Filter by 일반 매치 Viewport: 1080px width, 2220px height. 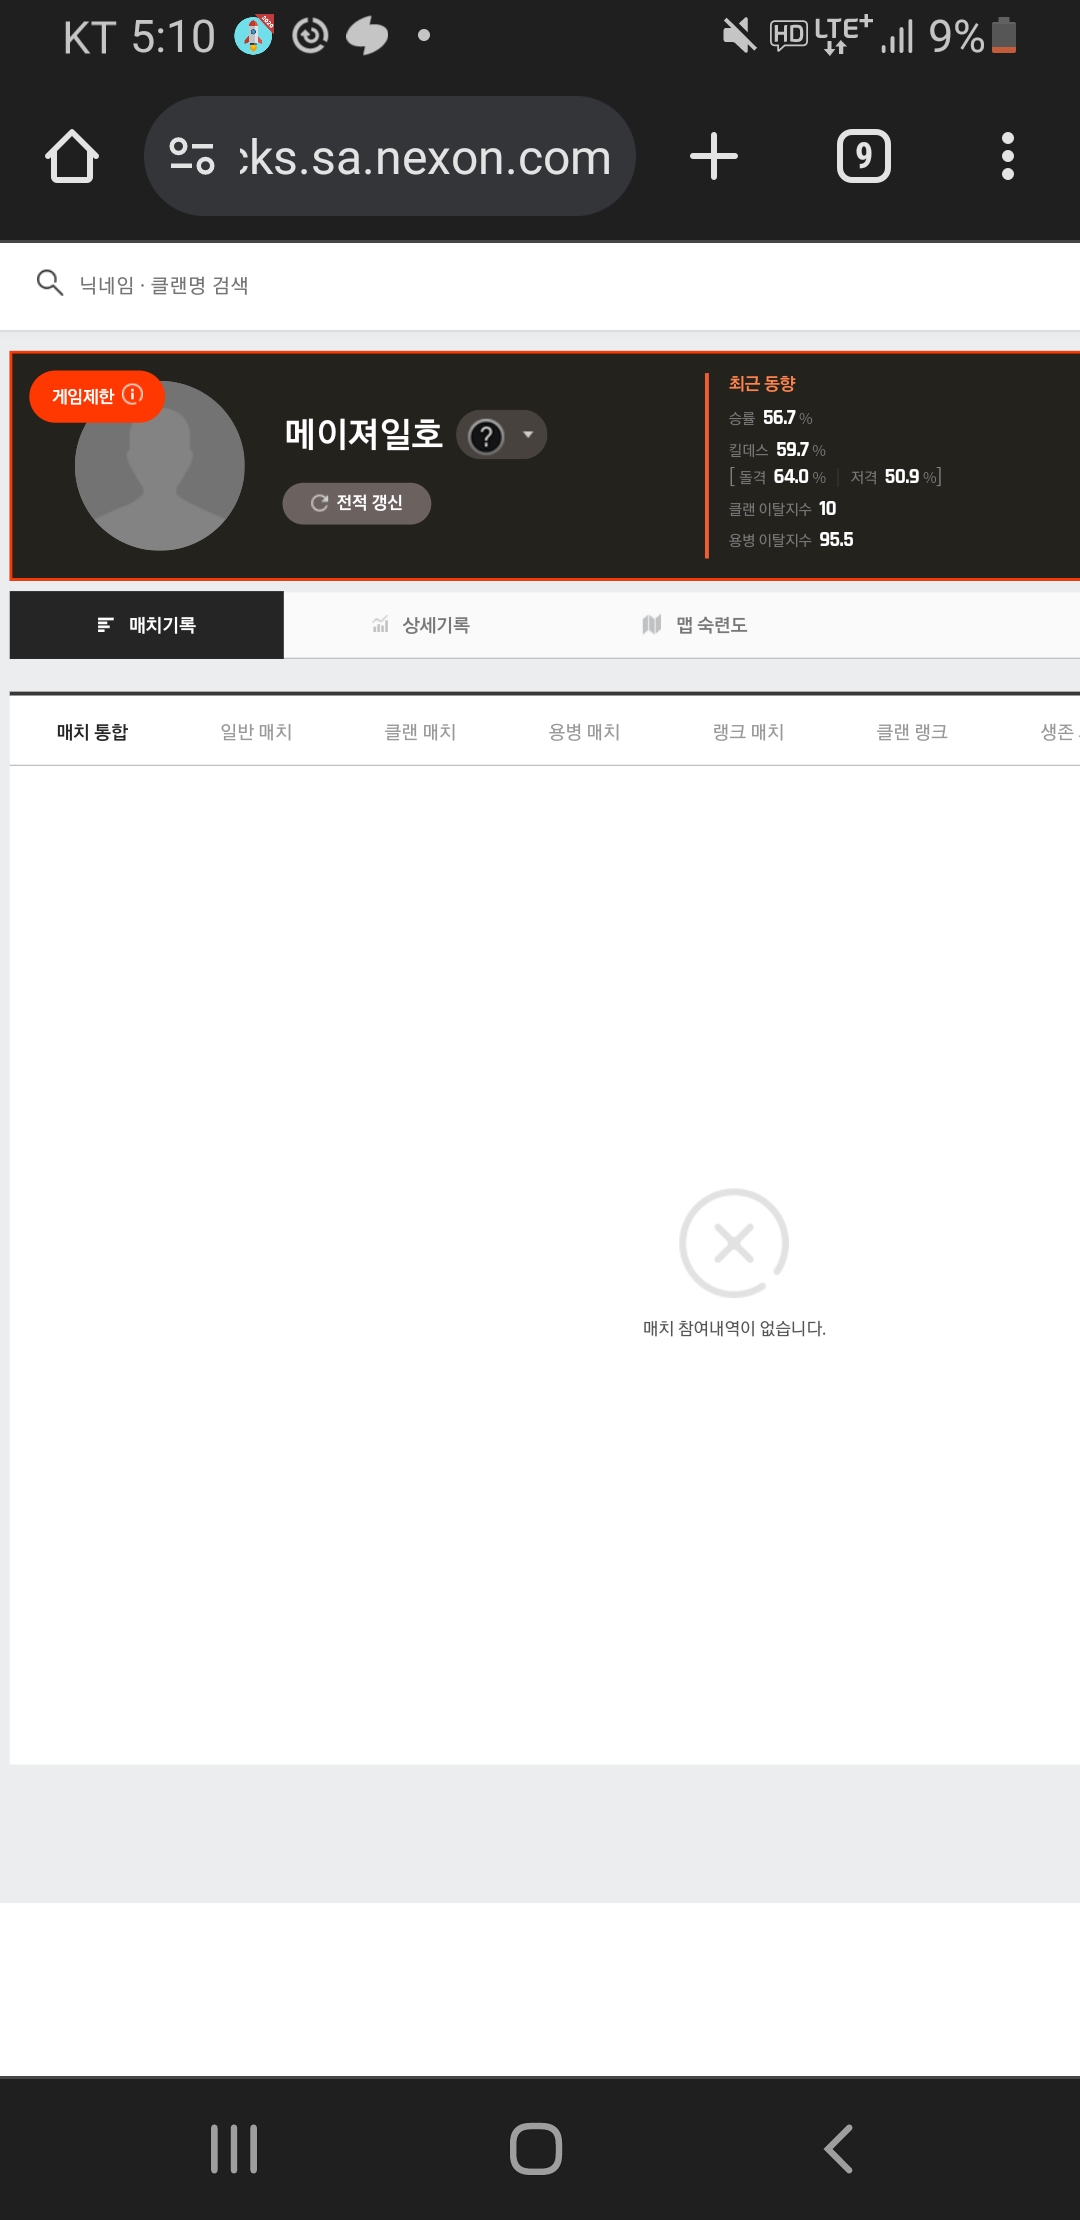[256, 732]
